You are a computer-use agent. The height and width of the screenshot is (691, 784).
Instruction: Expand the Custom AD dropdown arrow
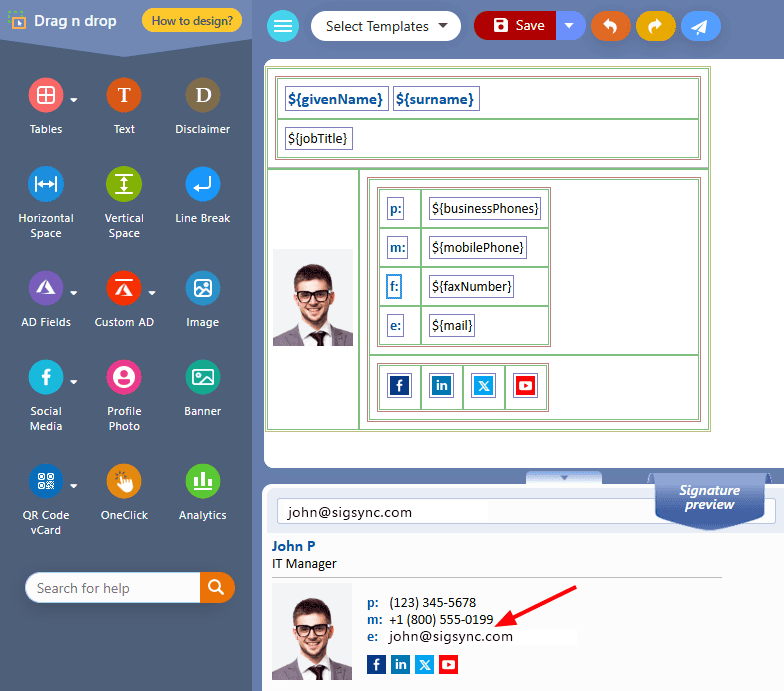(x=152, y=293)
